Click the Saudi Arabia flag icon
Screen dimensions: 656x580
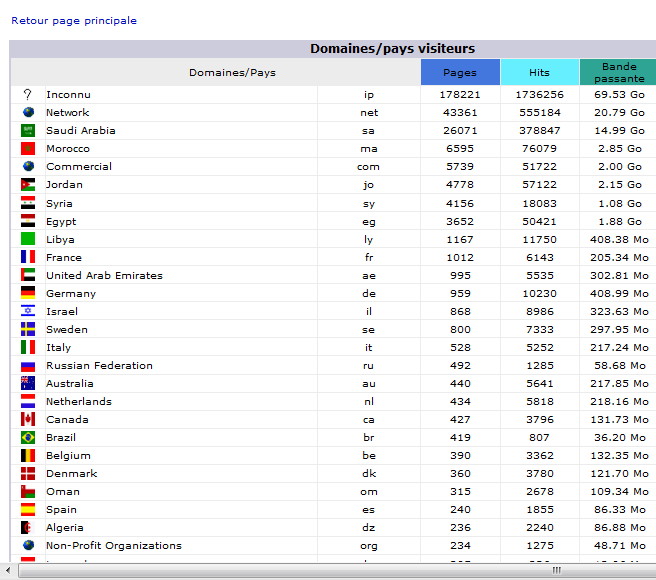click(28, 130)
